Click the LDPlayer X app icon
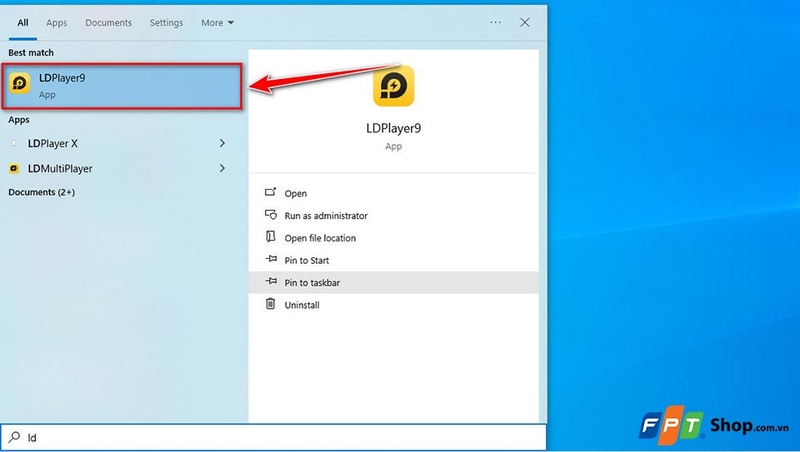Screen dimensions: 800x452 [x=14, y=143]
